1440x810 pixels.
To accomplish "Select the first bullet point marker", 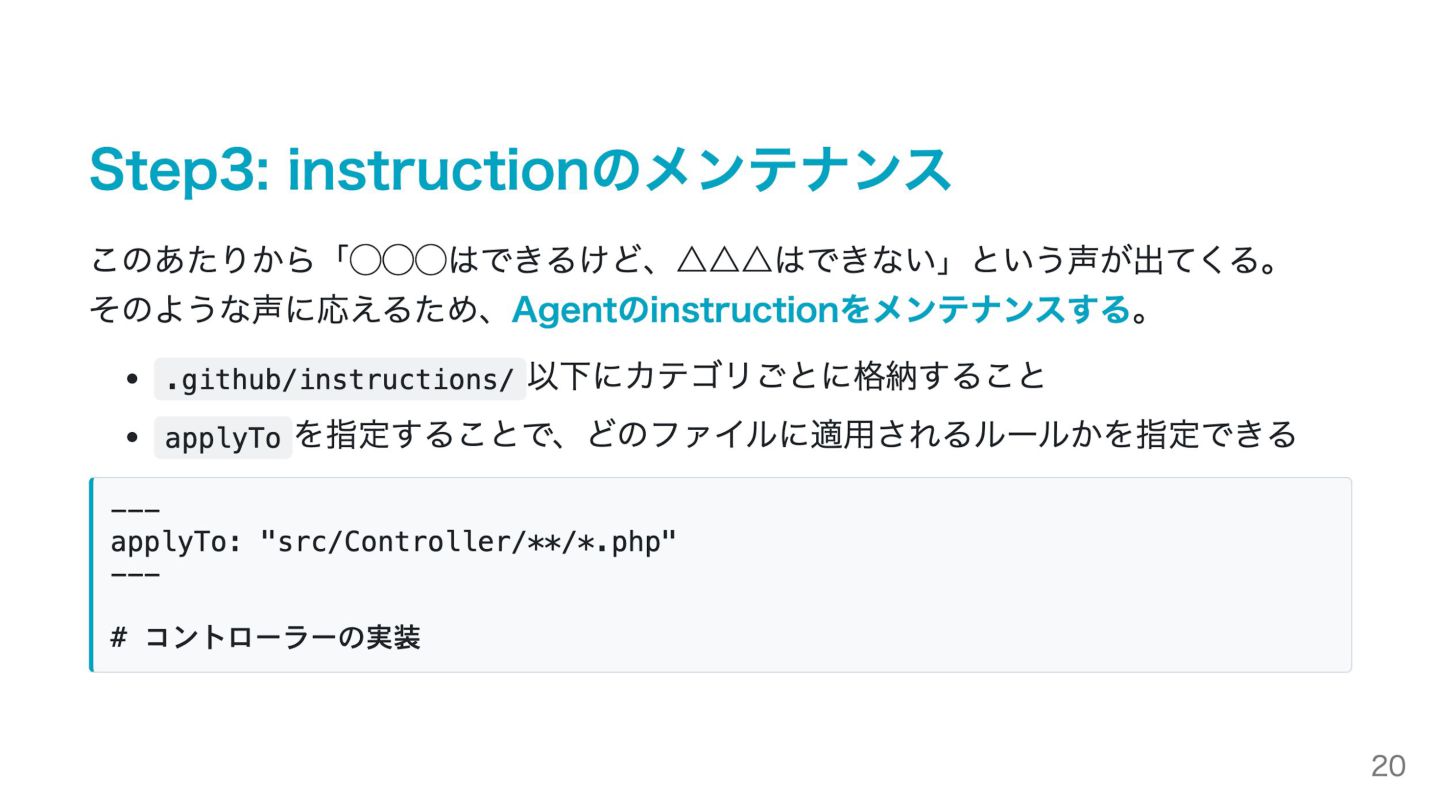I will tap(132, 379).
